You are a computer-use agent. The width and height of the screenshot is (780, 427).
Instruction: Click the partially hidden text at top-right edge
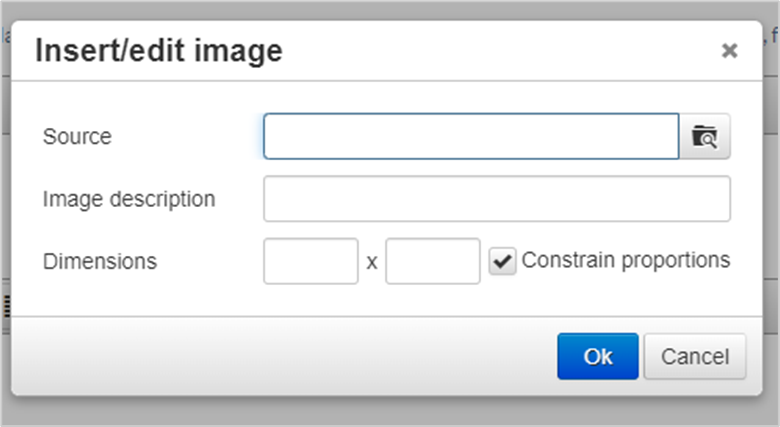773,35
